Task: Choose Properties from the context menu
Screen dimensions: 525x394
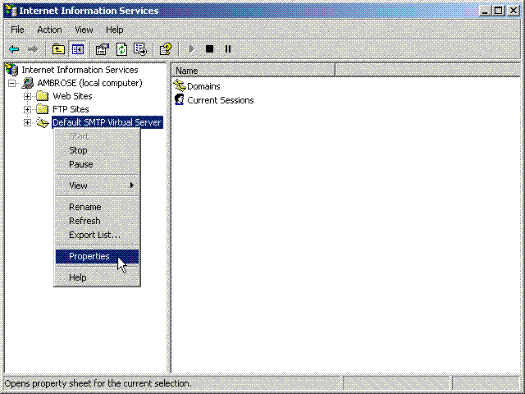Action: 97,256
